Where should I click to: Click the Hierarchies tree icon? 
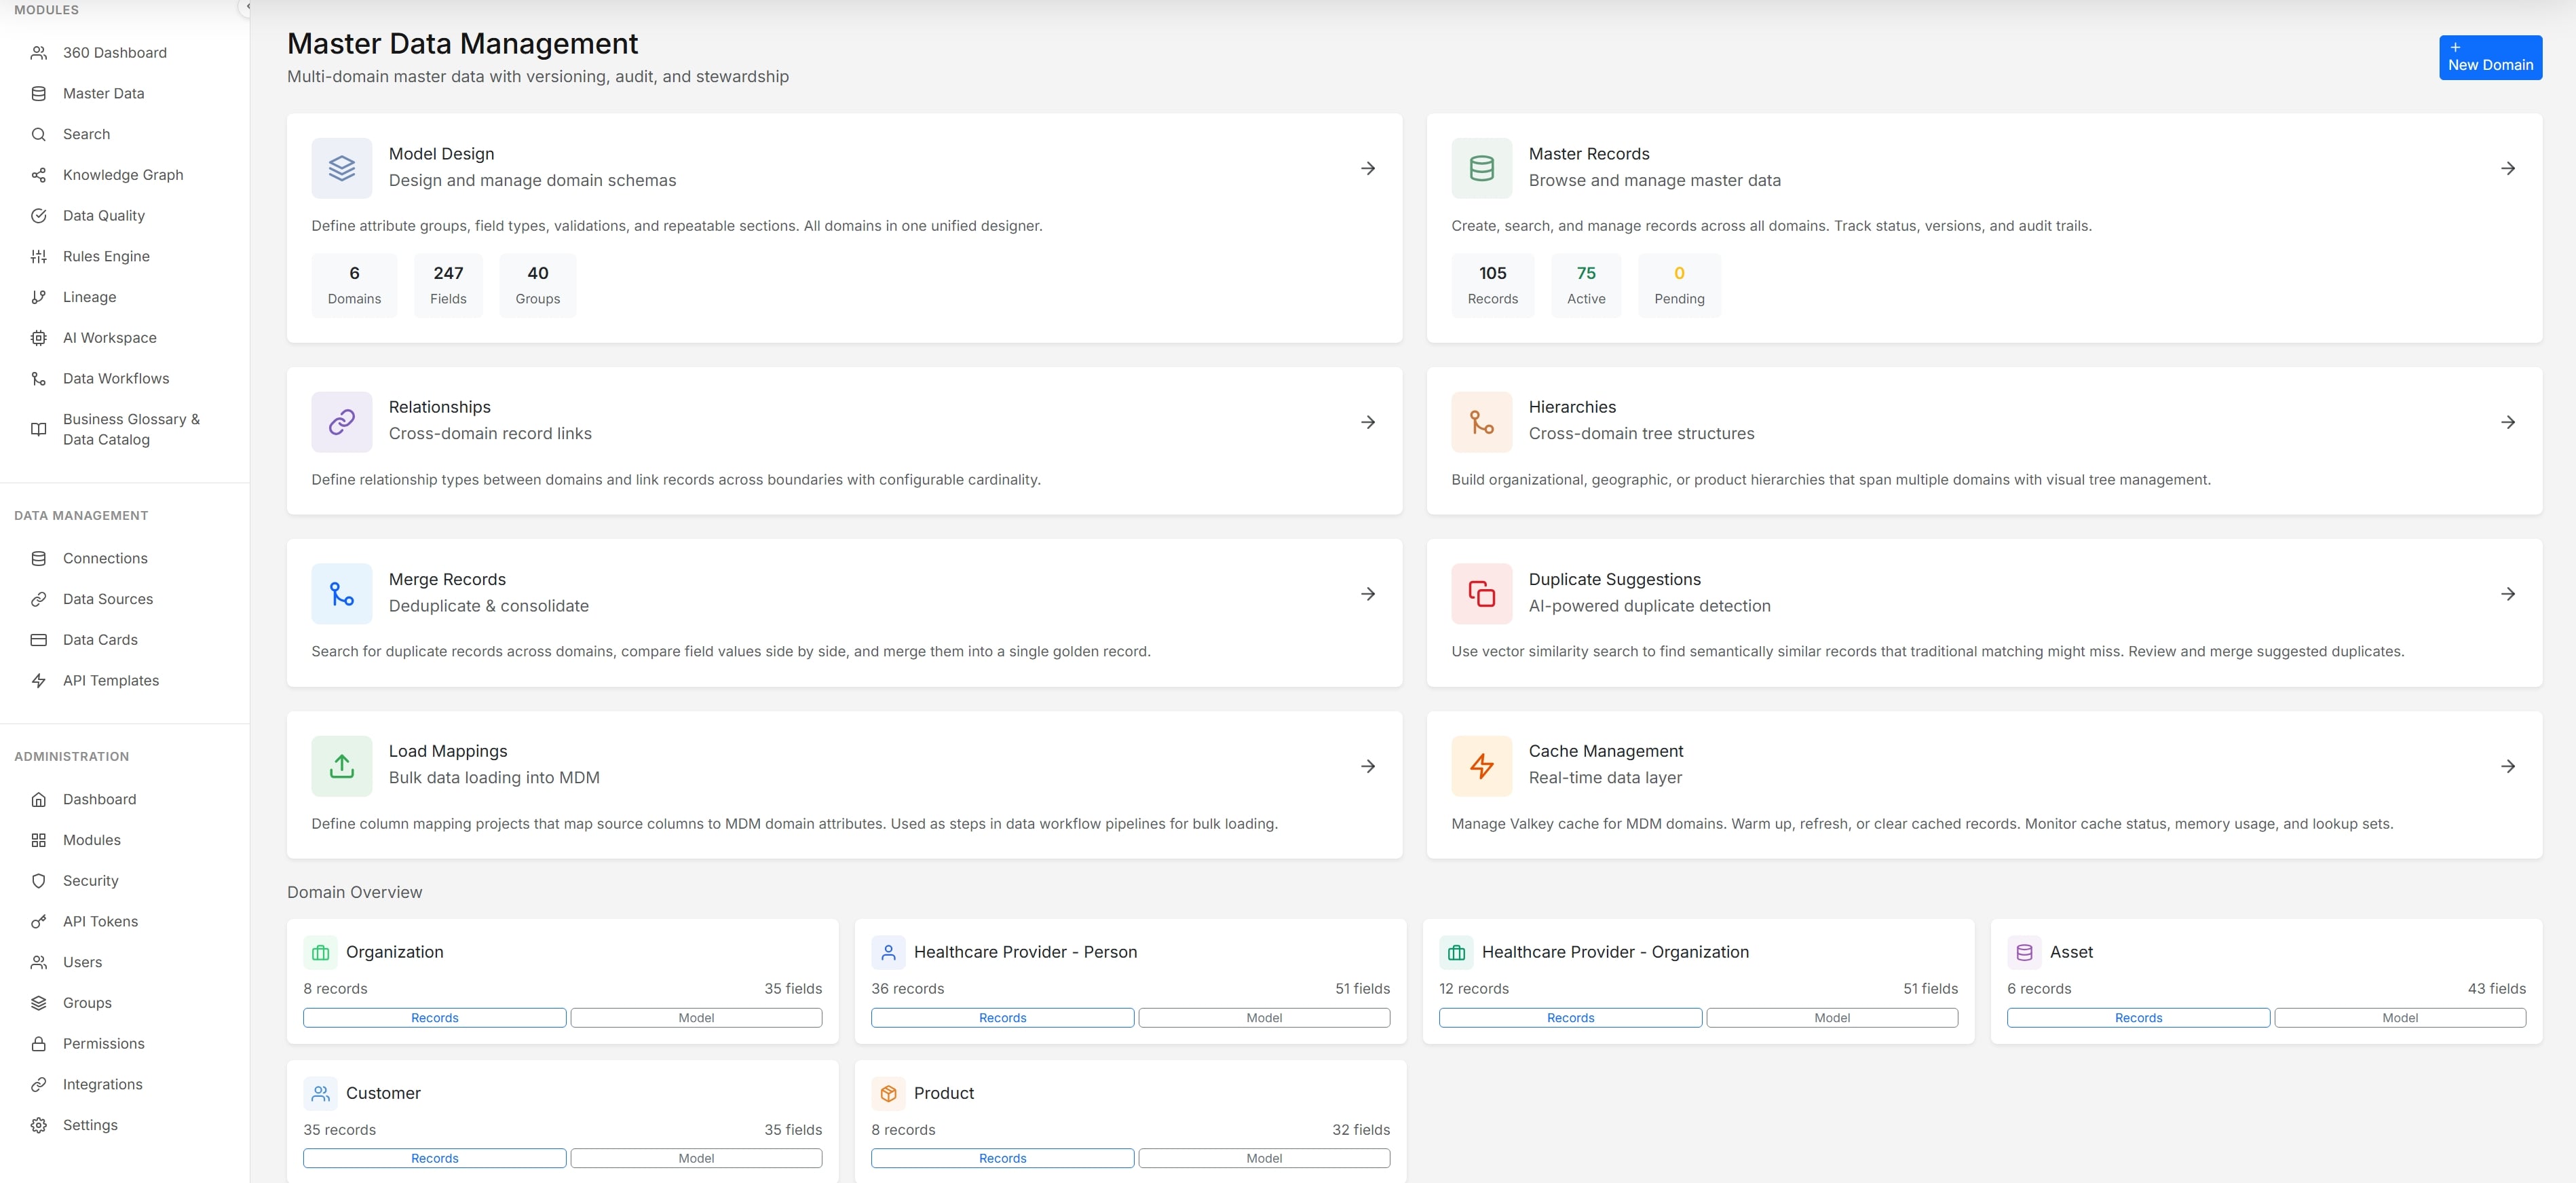pyautogui.click(x=1481, y=422)
